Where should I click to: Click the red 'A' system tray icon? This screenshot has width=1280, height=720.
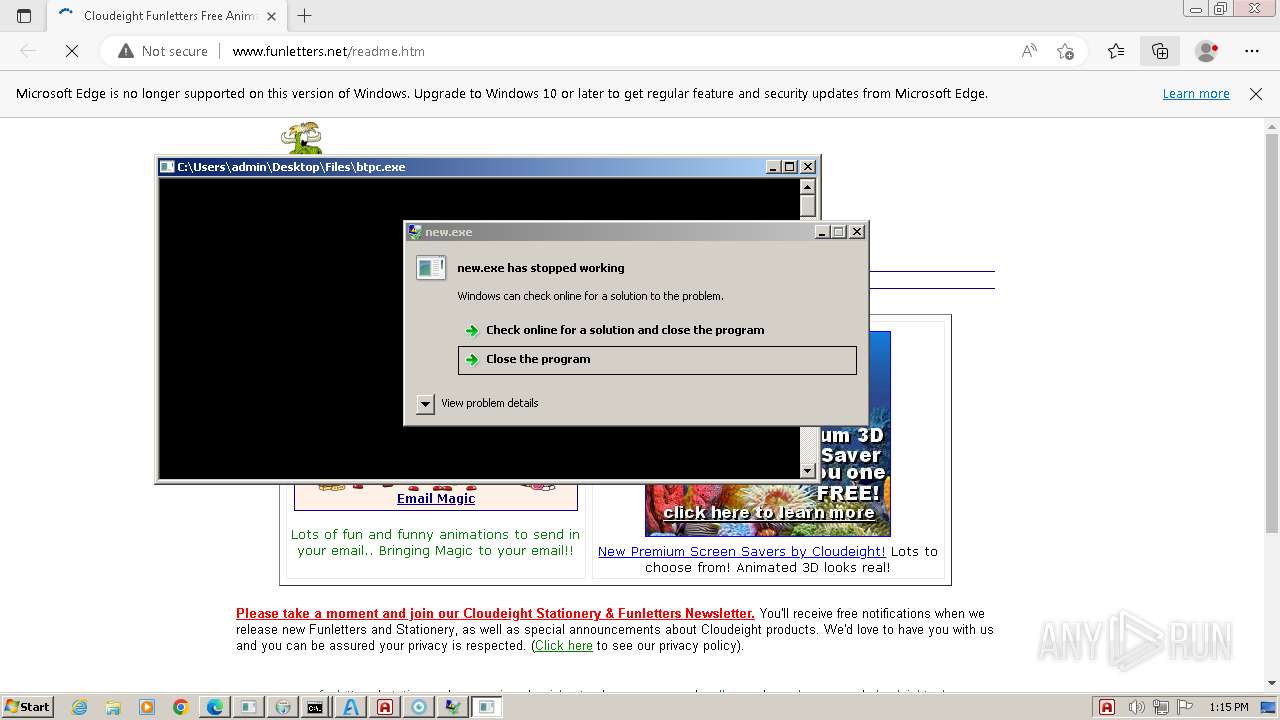point(1107,707)
